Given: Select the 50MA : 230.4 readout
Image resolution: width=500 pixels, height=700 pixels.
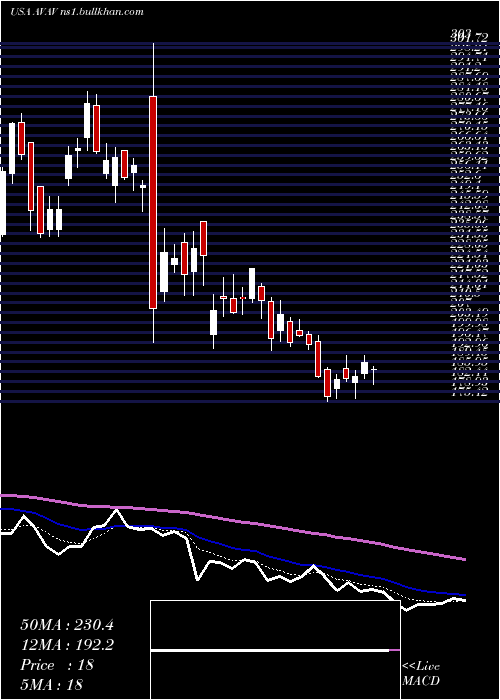Looking at the screenshot, I should tap(67, 625).
